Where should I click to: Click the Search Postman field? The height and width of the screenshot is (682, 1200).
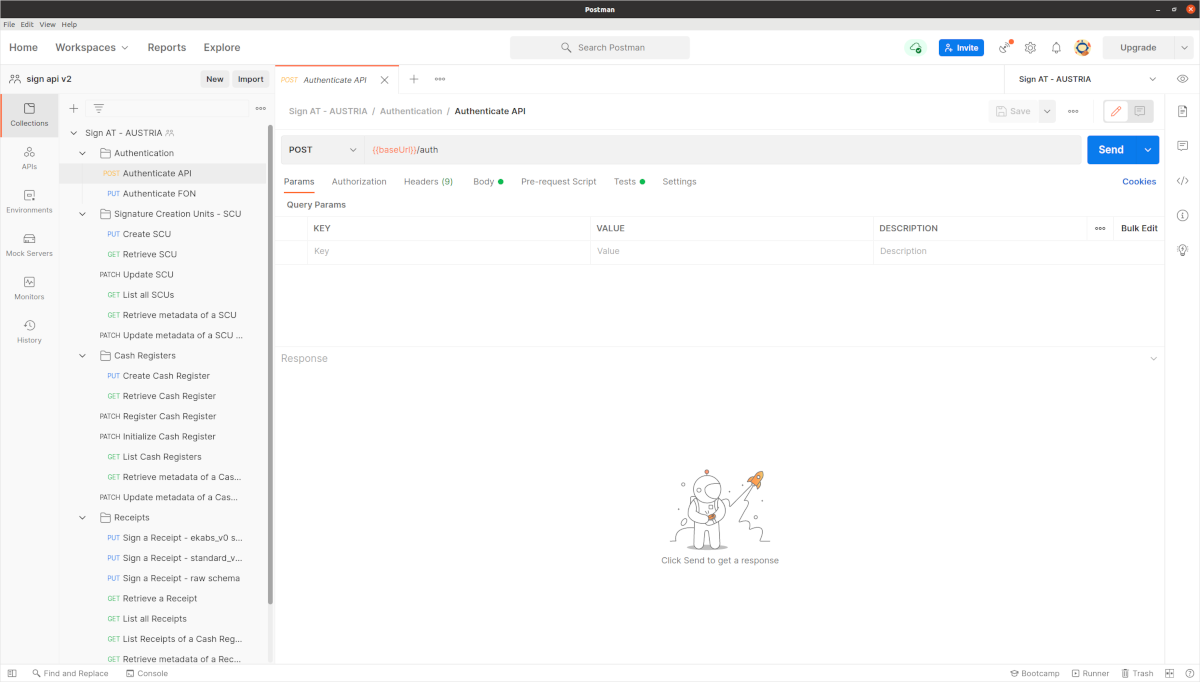[x=600, y=48]
